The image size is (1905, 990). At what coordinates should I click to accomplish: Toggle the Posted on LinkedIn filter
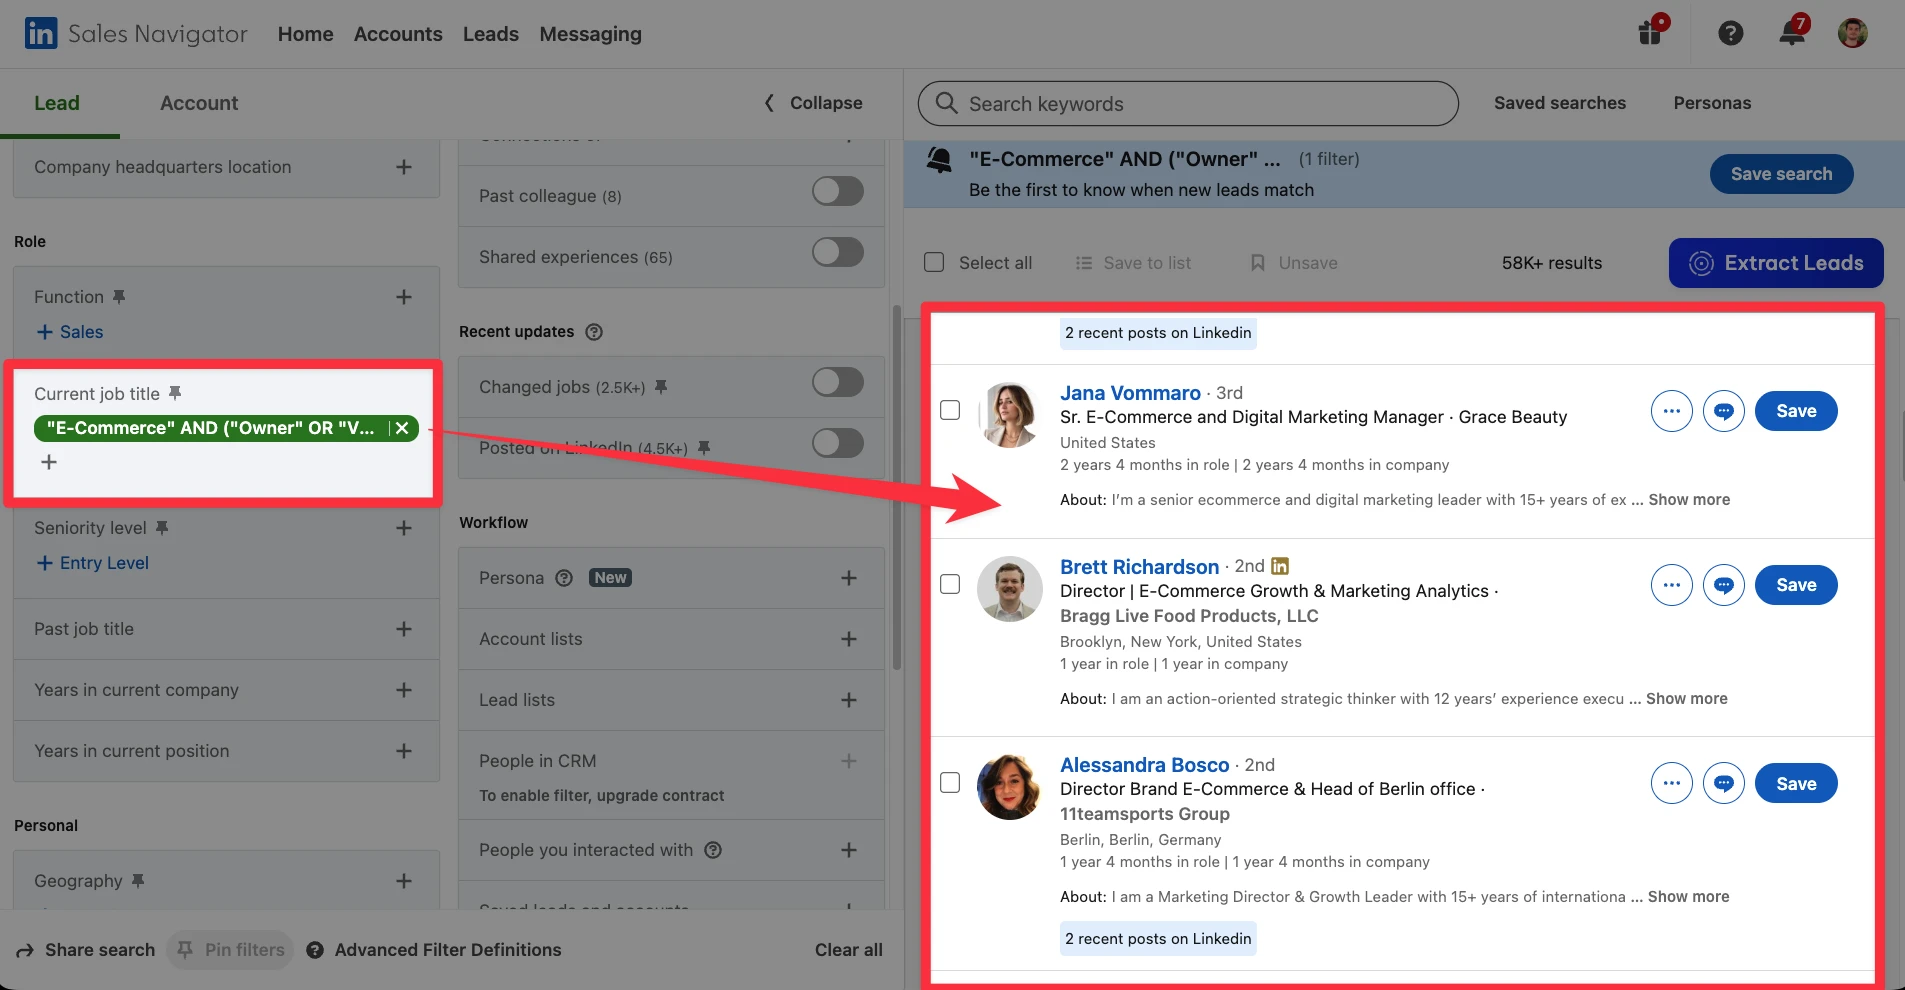838,443
